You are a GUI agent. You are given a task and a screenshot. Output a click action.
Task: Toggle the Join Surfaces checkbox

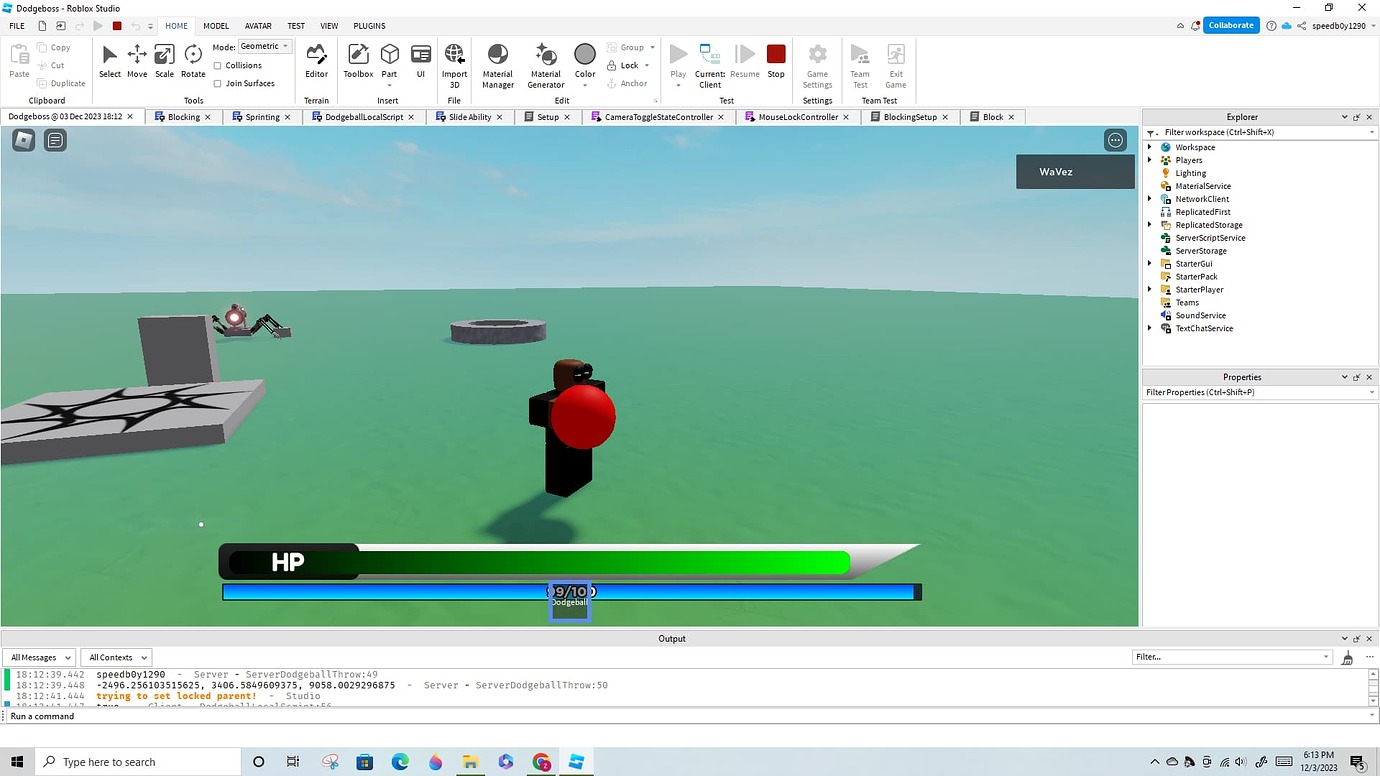[218, 84]
